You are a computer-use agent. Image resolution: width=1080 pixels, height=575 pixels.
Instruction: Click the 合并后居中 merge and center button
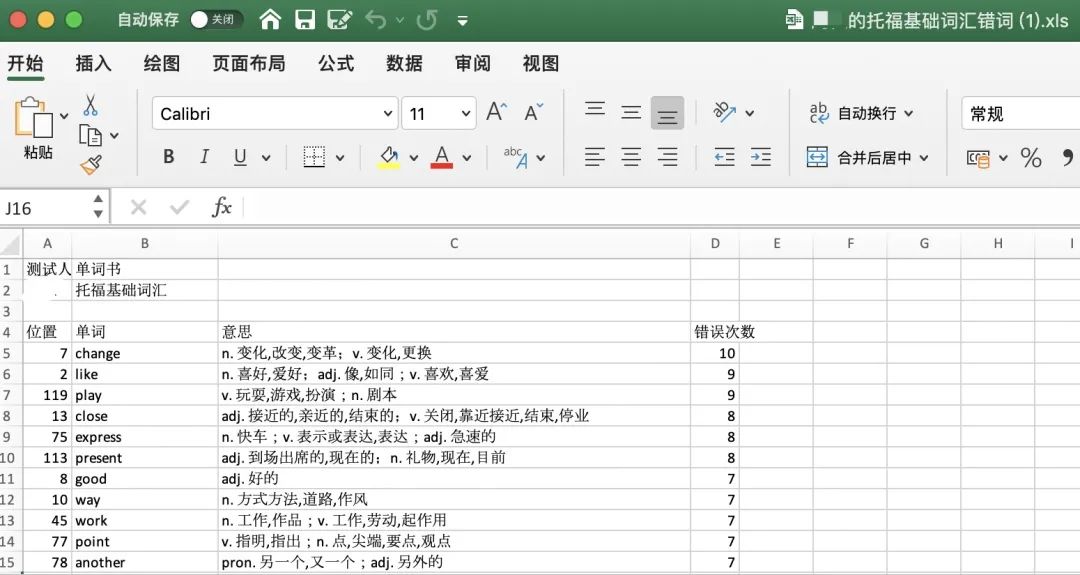click(867, 158)
